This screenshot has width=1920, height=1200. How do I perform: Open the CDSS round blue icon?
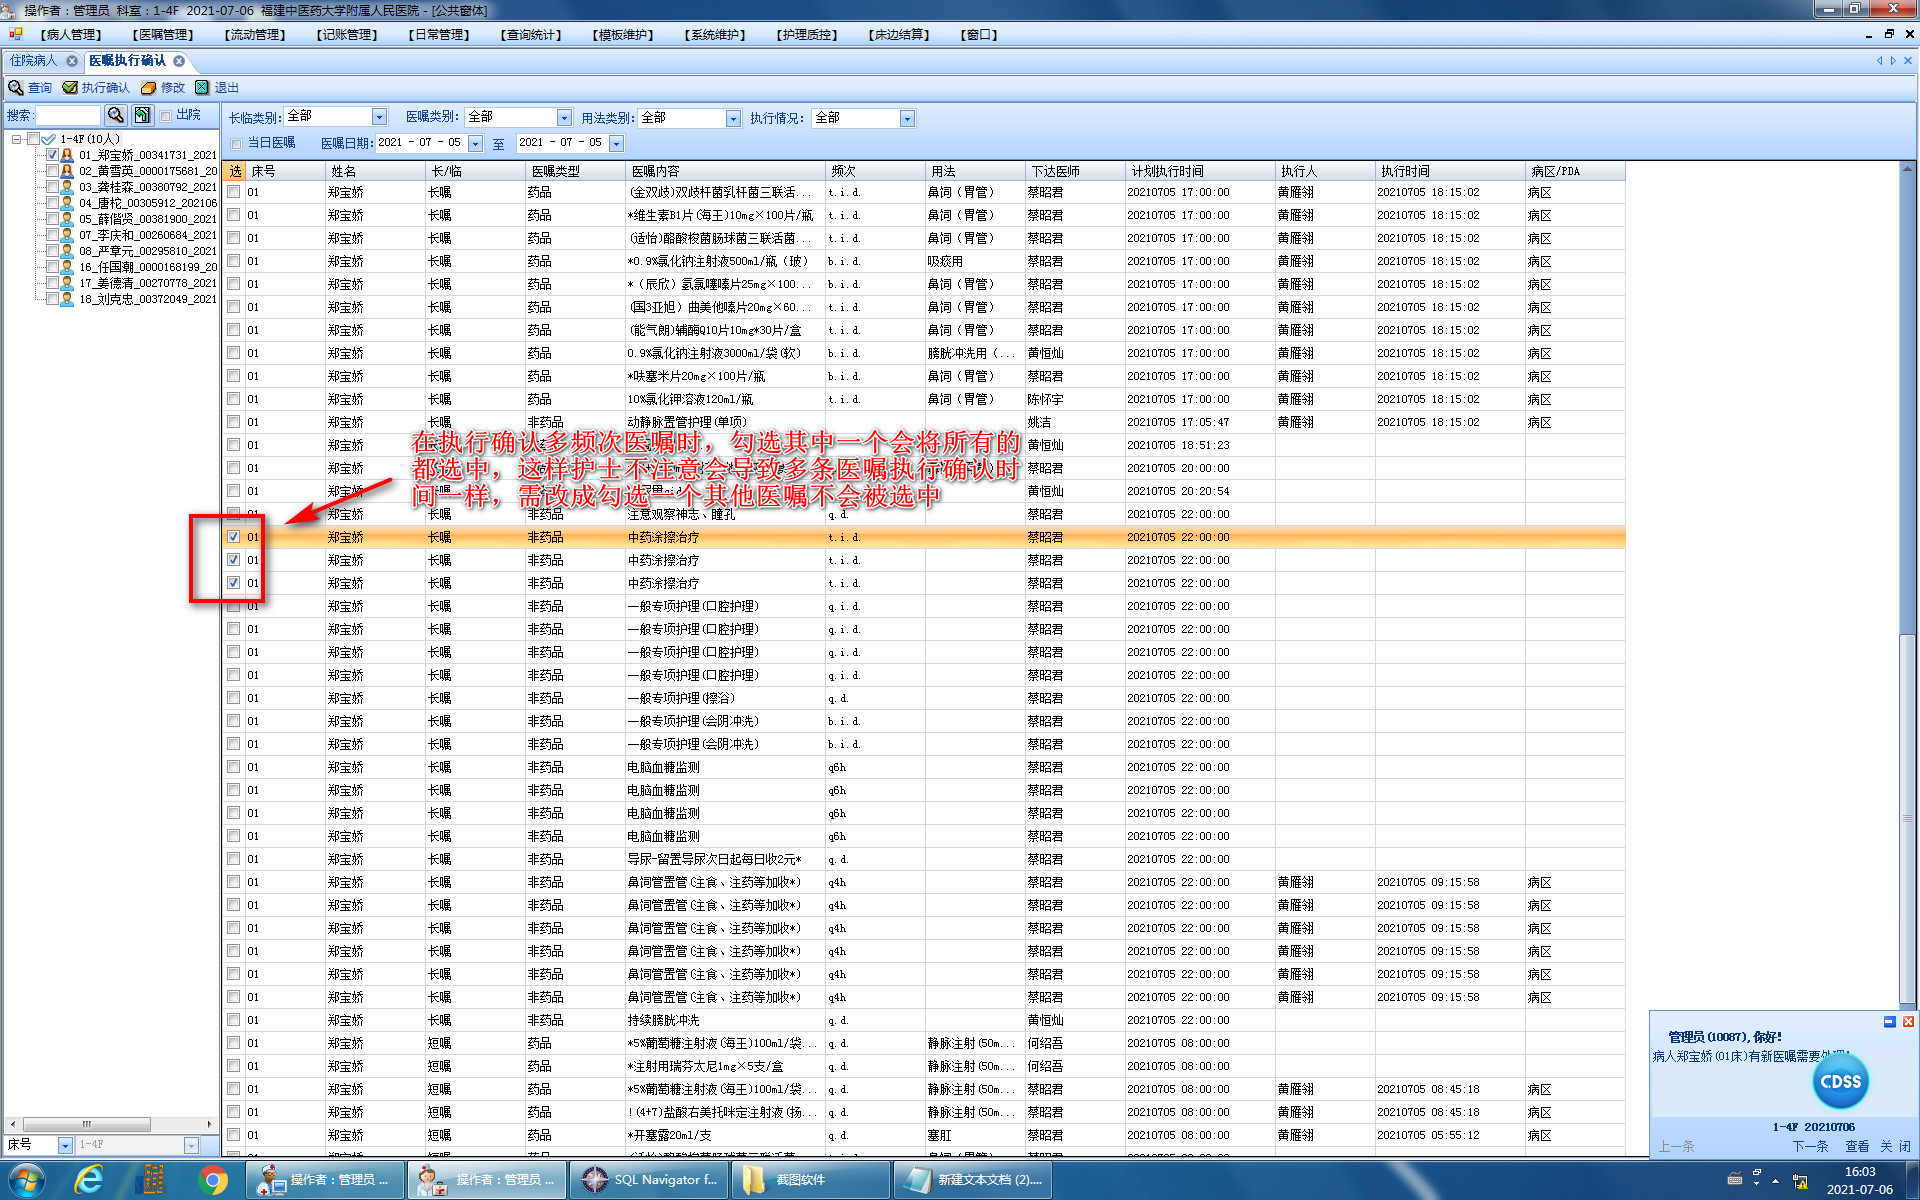(x=1840, y=1082)
